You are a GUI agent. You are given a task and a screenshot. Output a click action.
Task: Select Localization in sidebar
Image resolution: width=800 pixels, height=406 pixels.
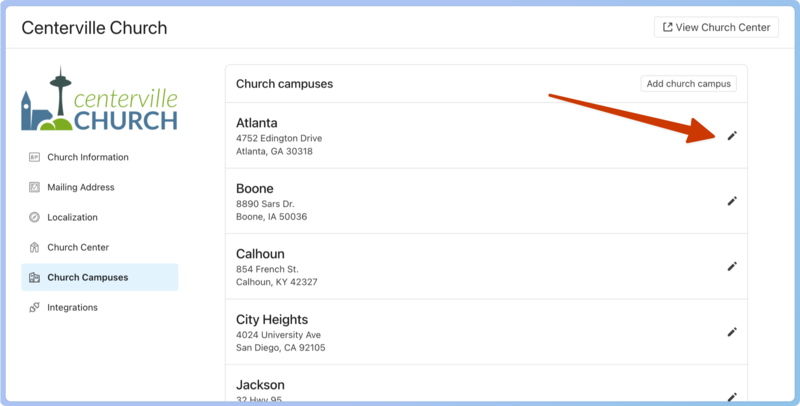[x=72, y=217]
